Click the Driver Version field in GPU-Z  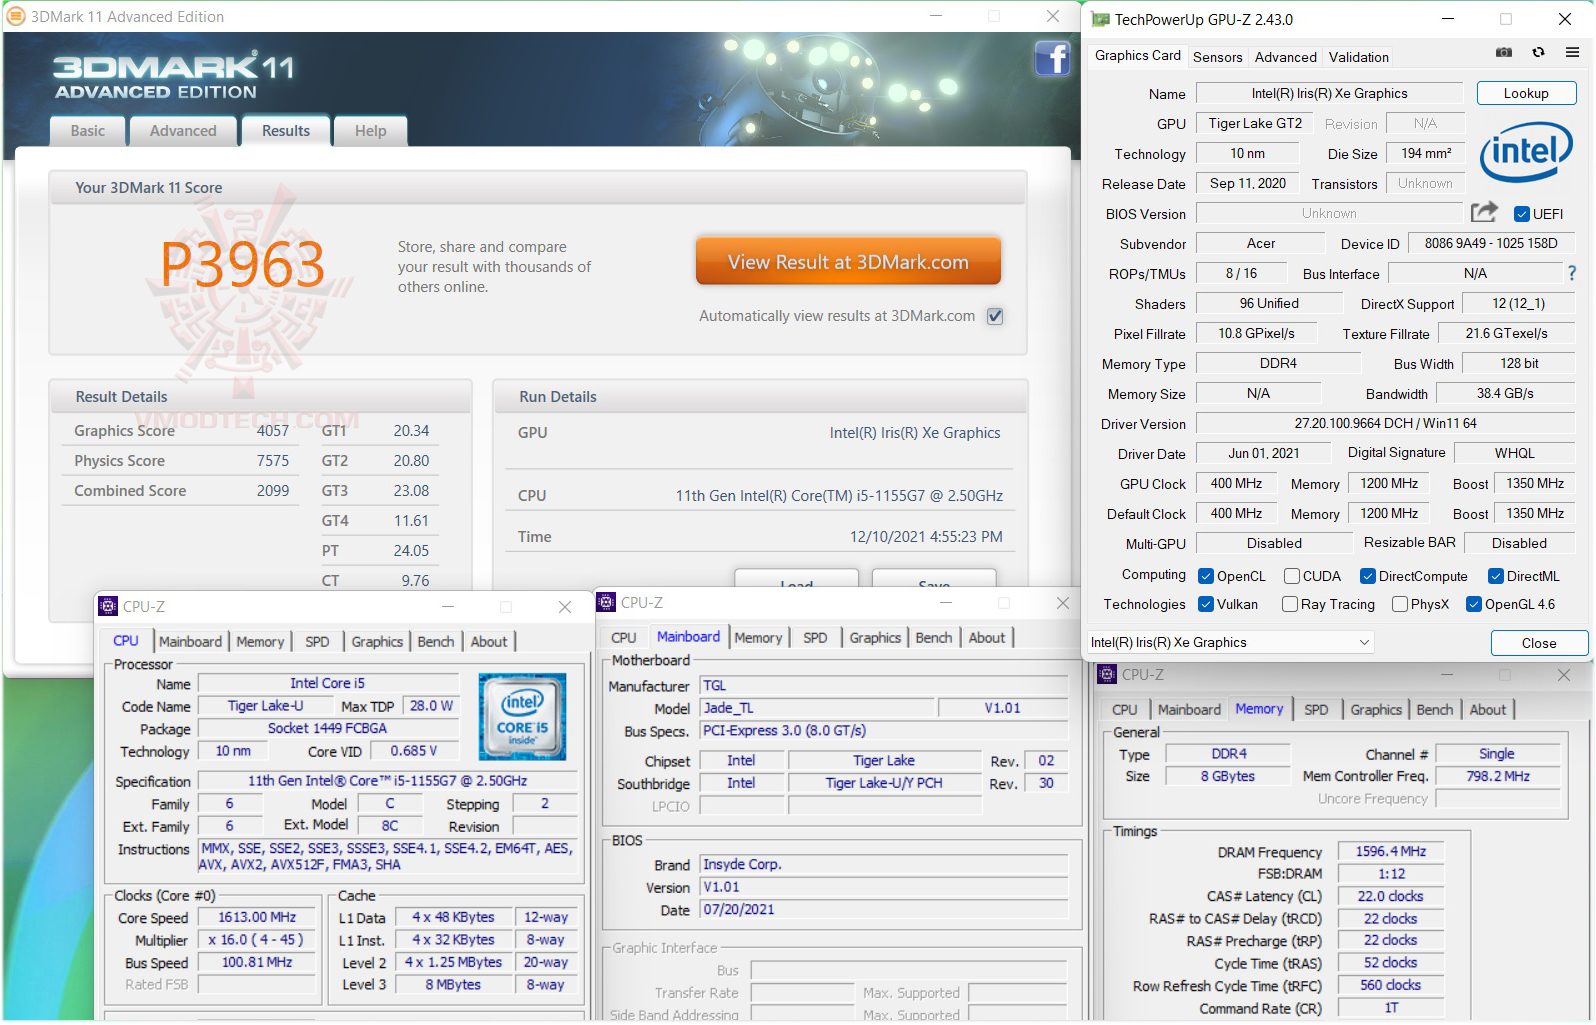click(x=1385, y=423)
